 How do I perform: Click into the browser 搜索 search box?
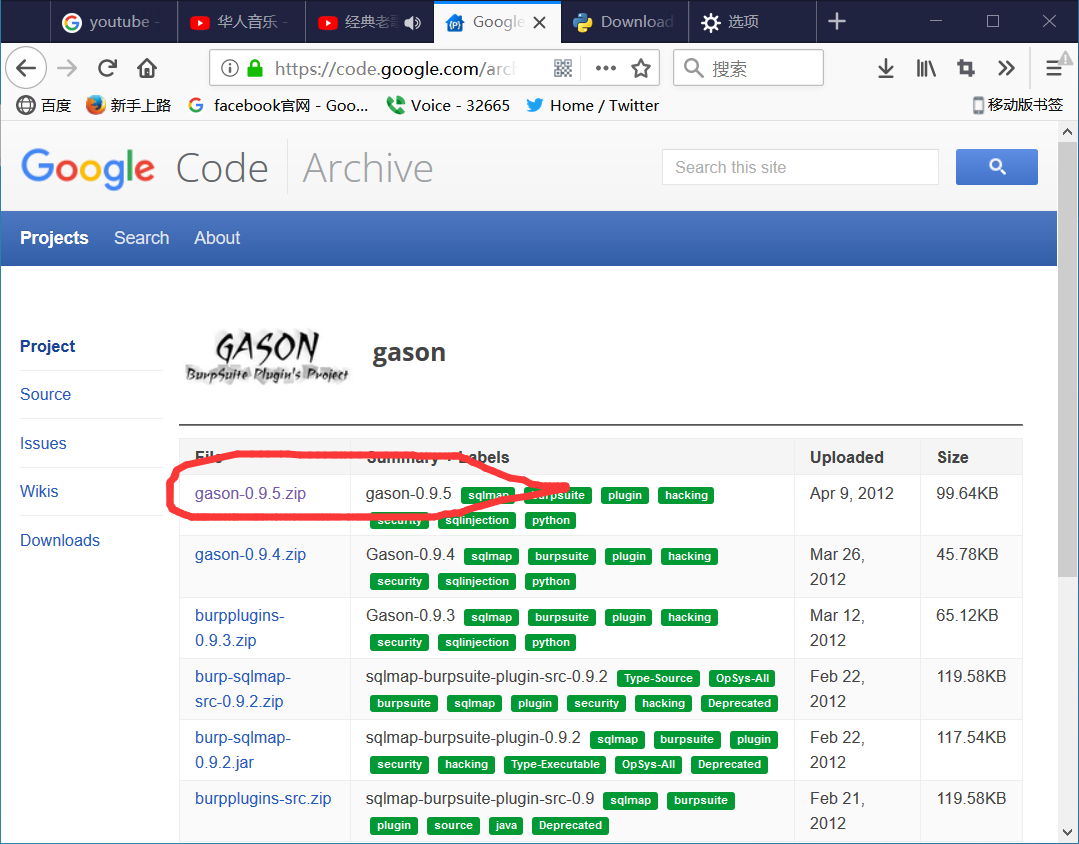[748, 68]
